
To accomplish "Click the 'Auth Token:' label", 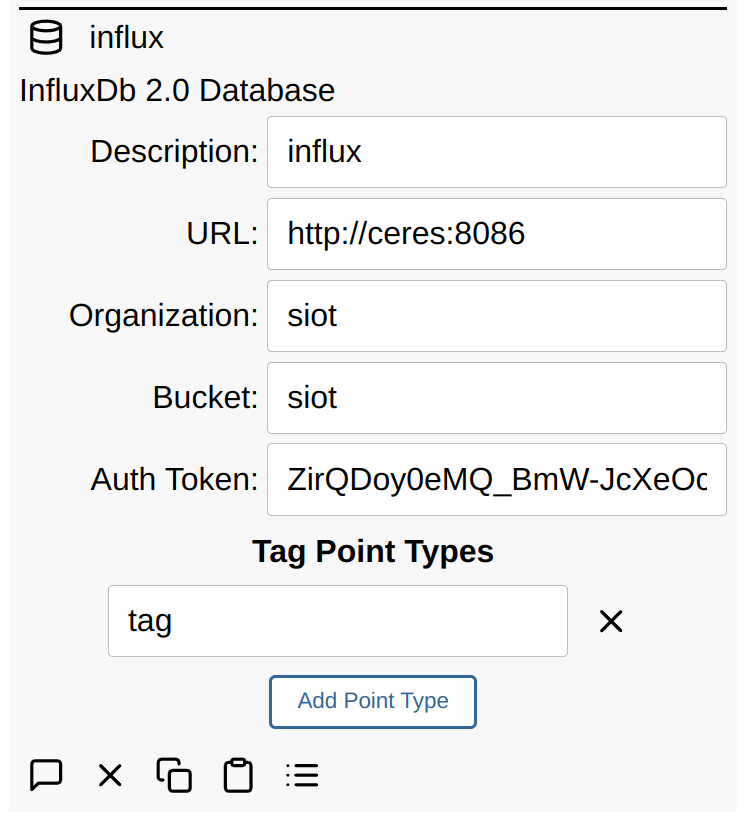I will (175, 480).
